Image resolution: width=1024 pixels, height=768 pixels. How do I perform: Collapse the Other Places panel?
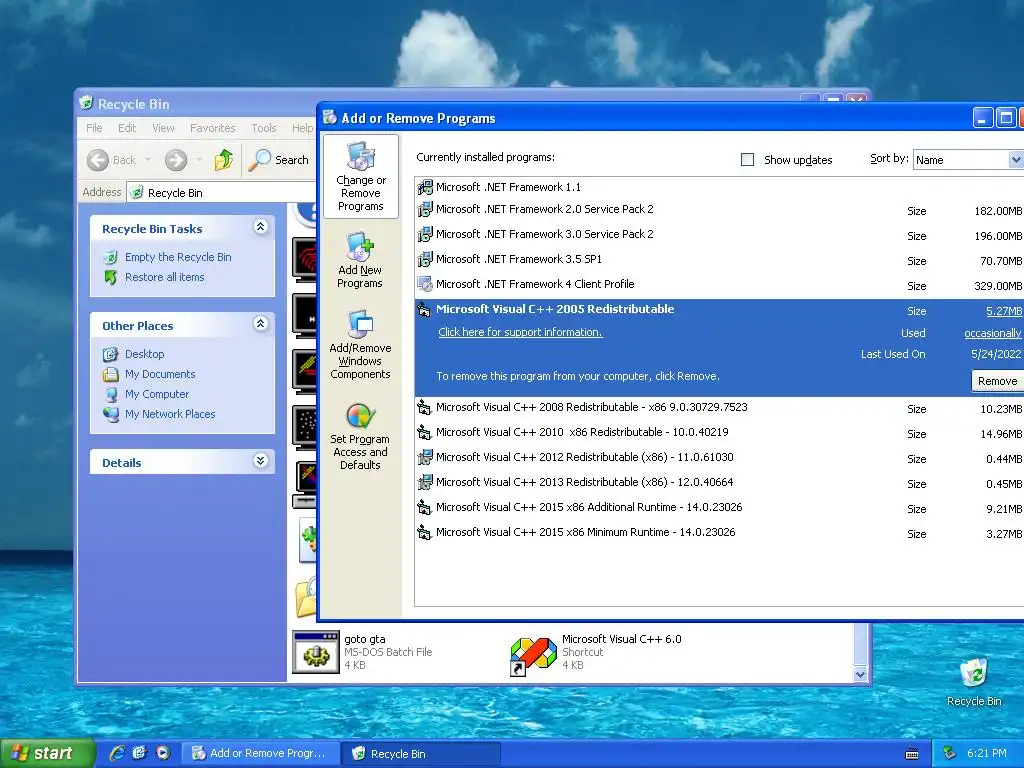[x=261, y=323]
